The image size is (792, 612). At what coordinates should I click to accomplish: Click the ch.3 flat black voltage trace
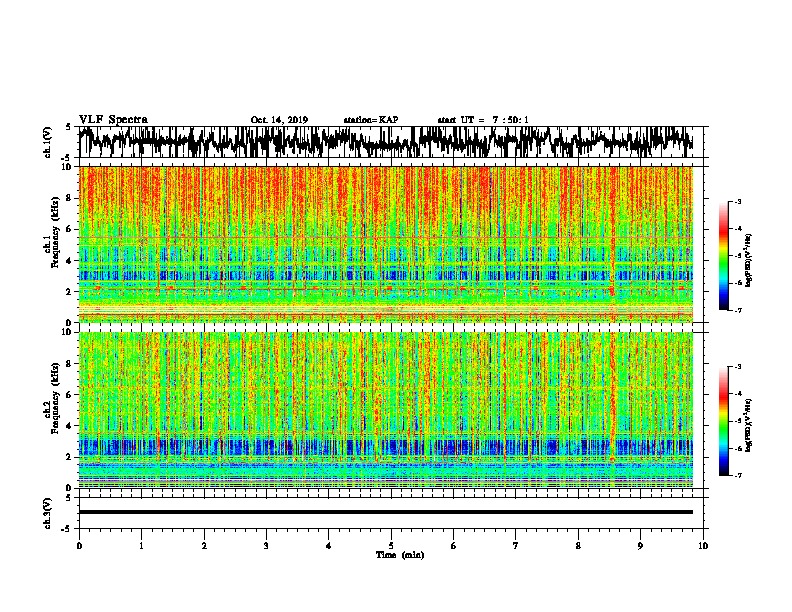pyautogui.click(x=386, y=512)
